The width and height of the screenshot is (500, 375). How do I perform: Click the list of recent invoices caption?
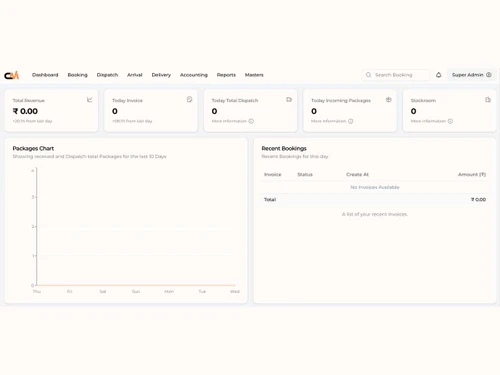[375, 214]
